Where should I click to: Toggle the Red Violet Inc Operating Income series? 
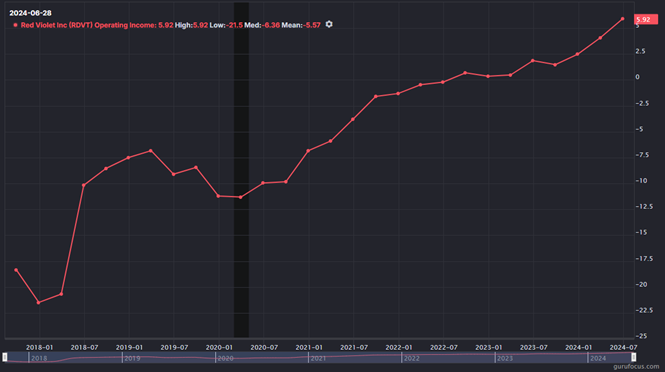click(97, 25)
